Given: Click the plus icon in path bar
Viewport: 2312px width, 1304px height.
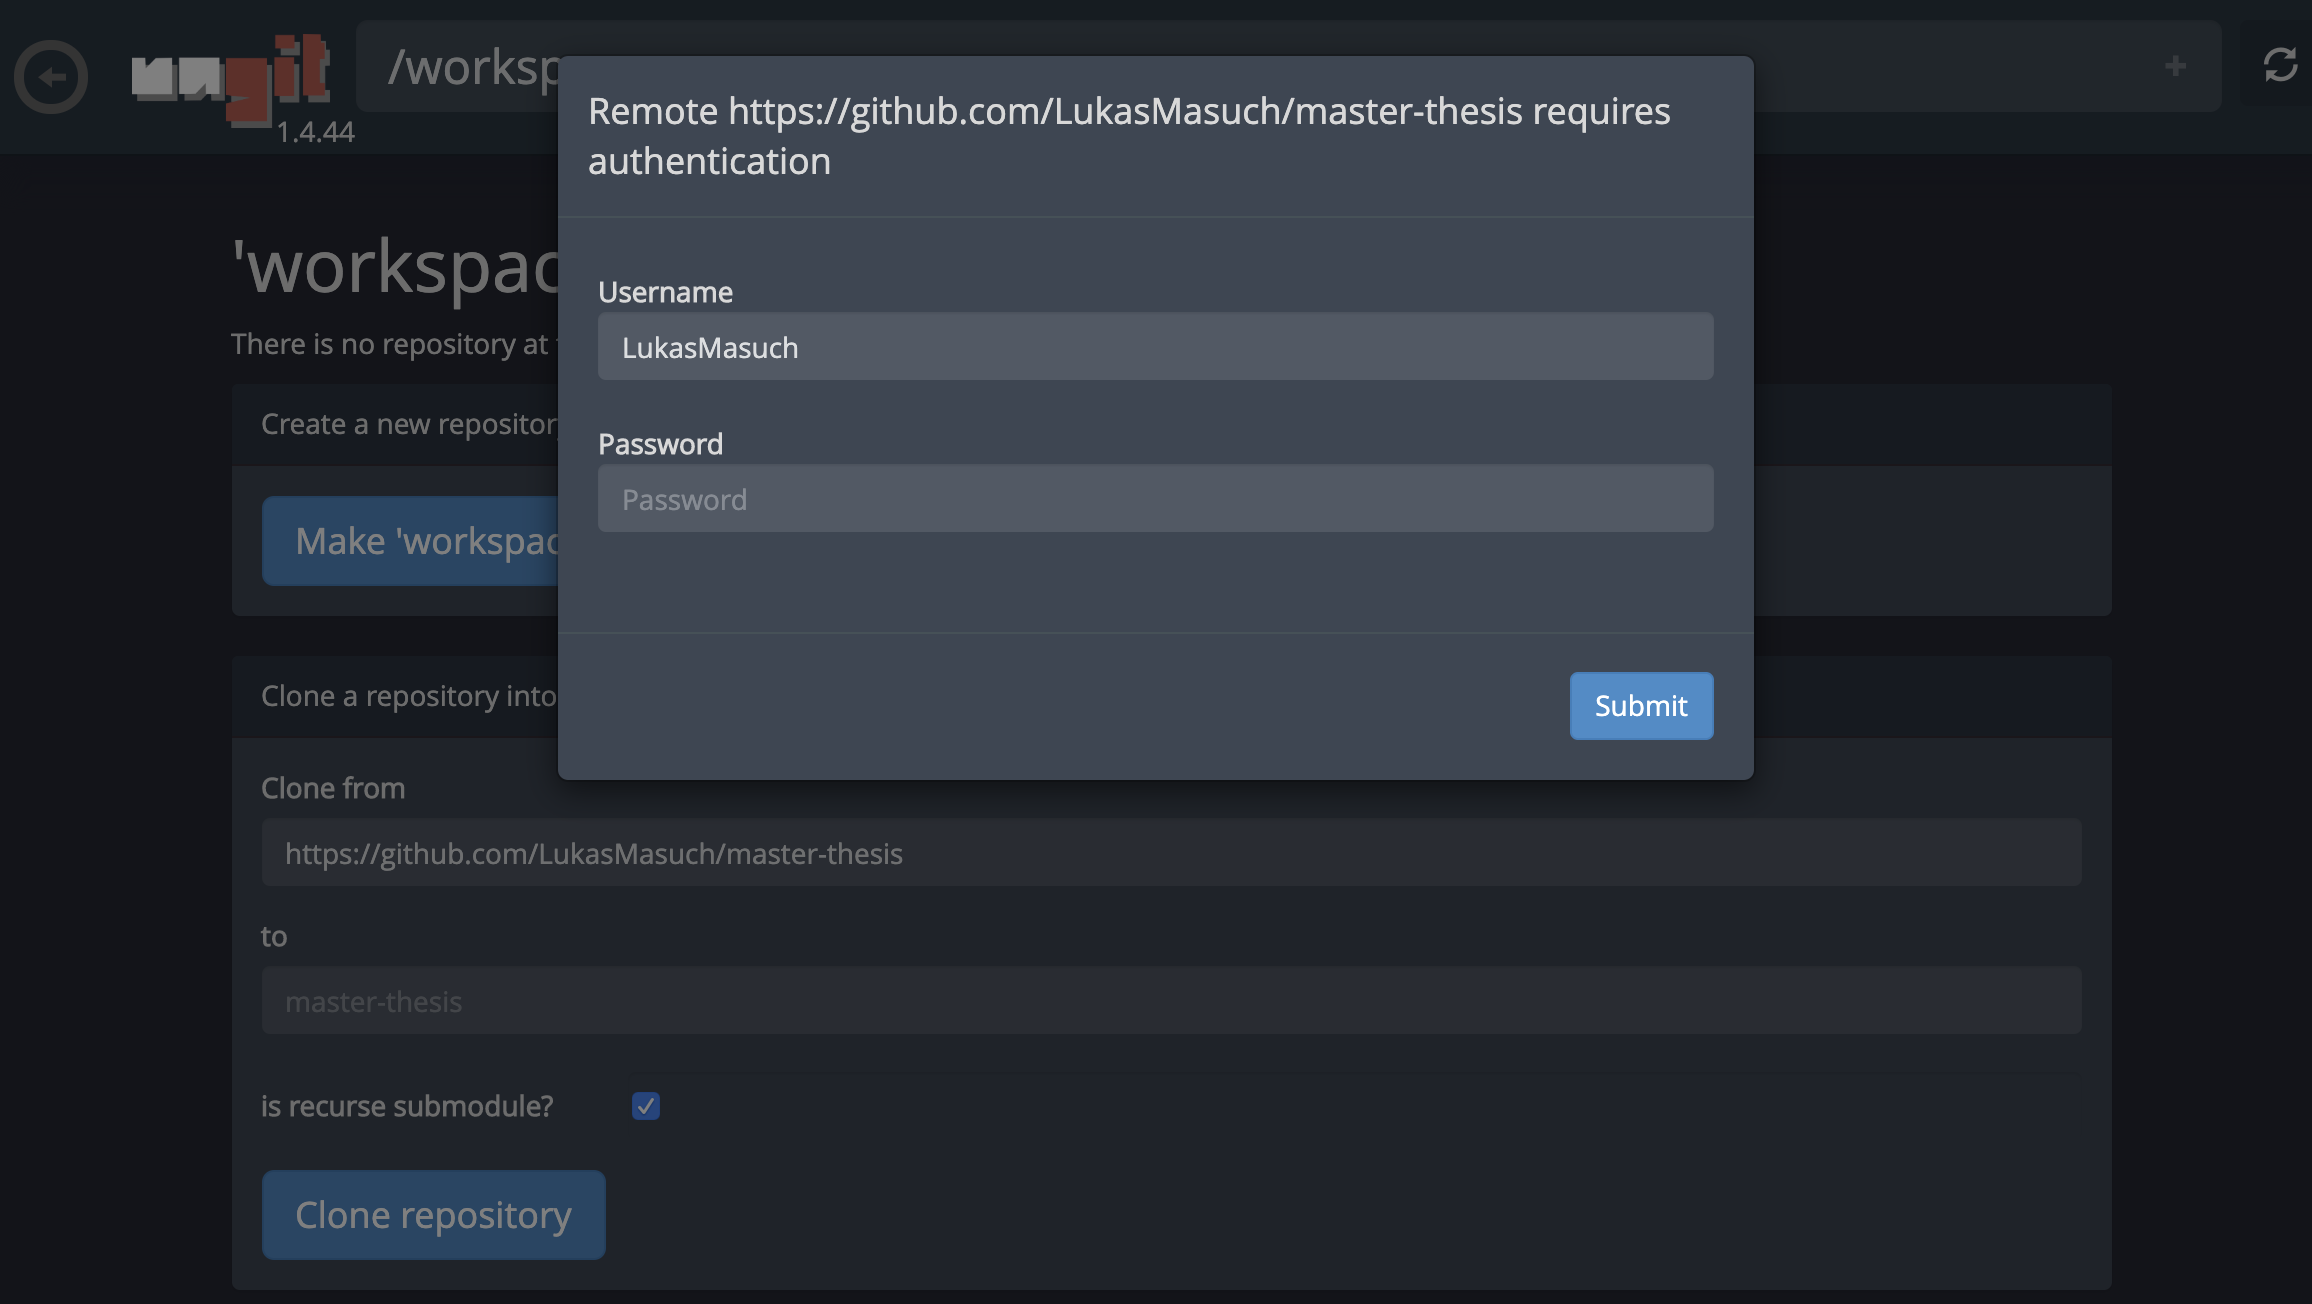Looking at the screenshot, I should [2175, 67].
